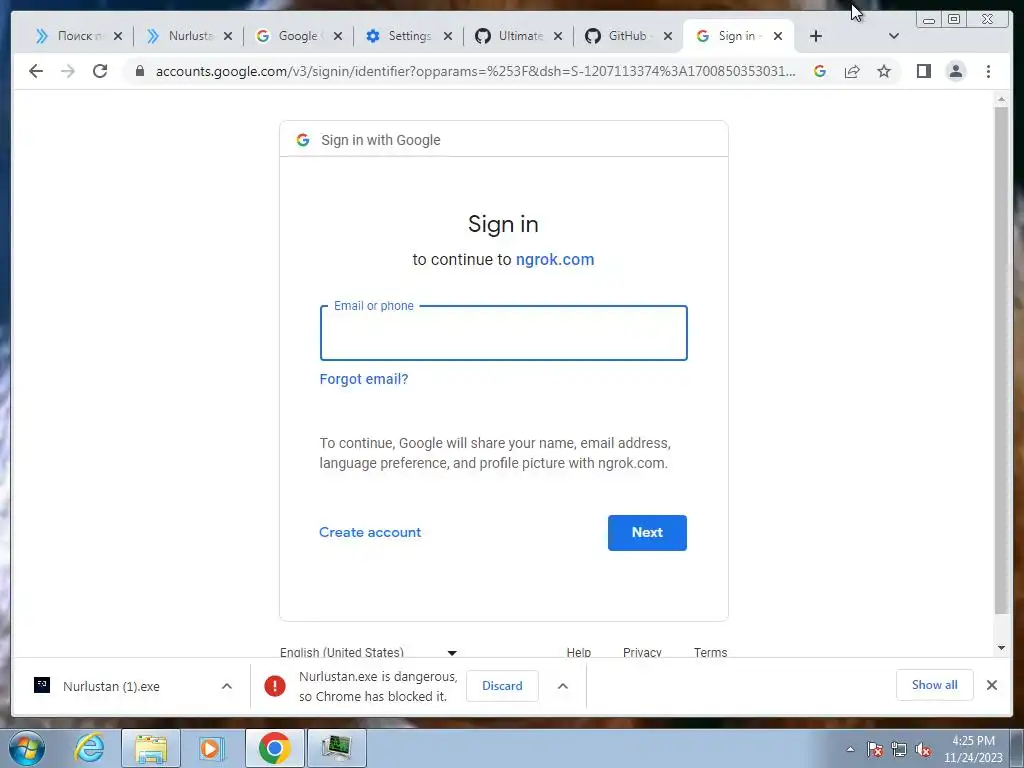1024x768 pixels.
Task: Click the page vertical scrollbar
Action: pyautogui.click(x=1001, y=359)
